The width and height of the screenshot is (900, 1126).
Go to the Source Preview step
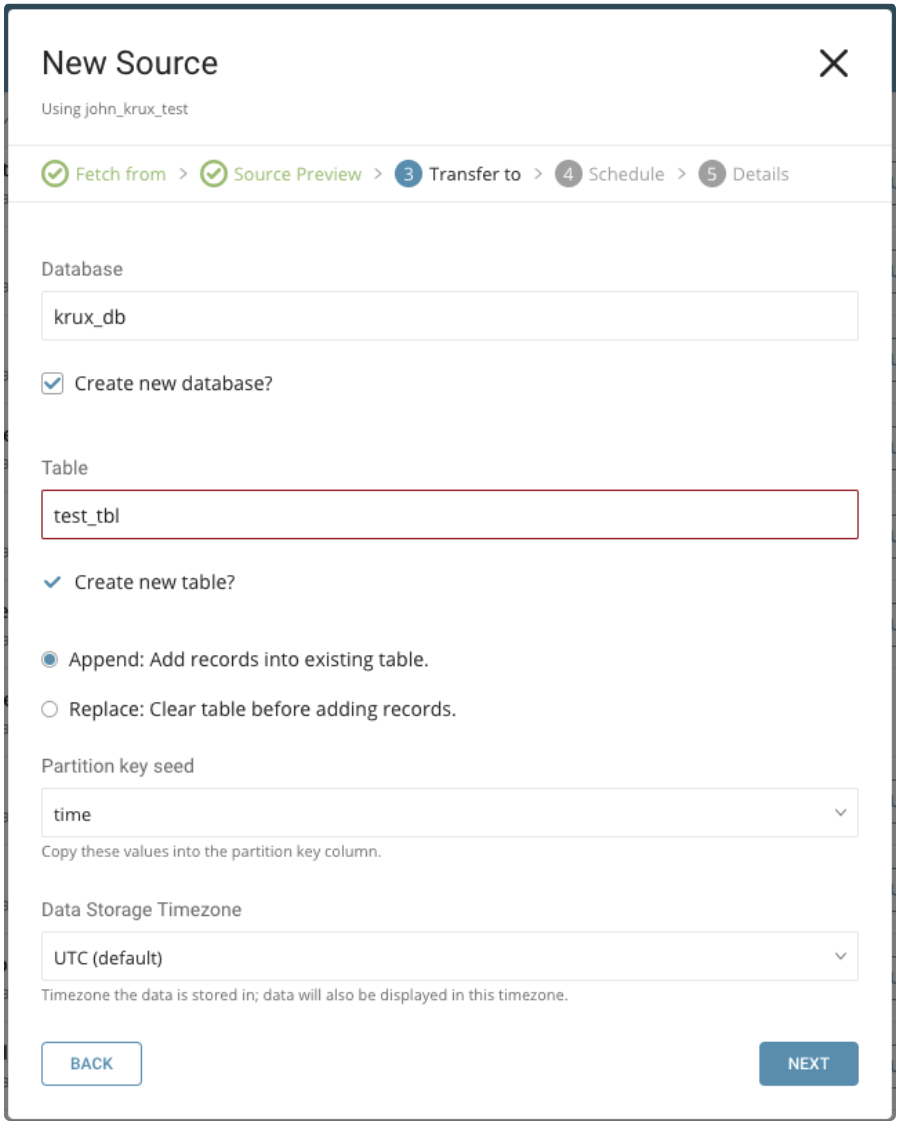pyautogui.click(x=297, y=174)
